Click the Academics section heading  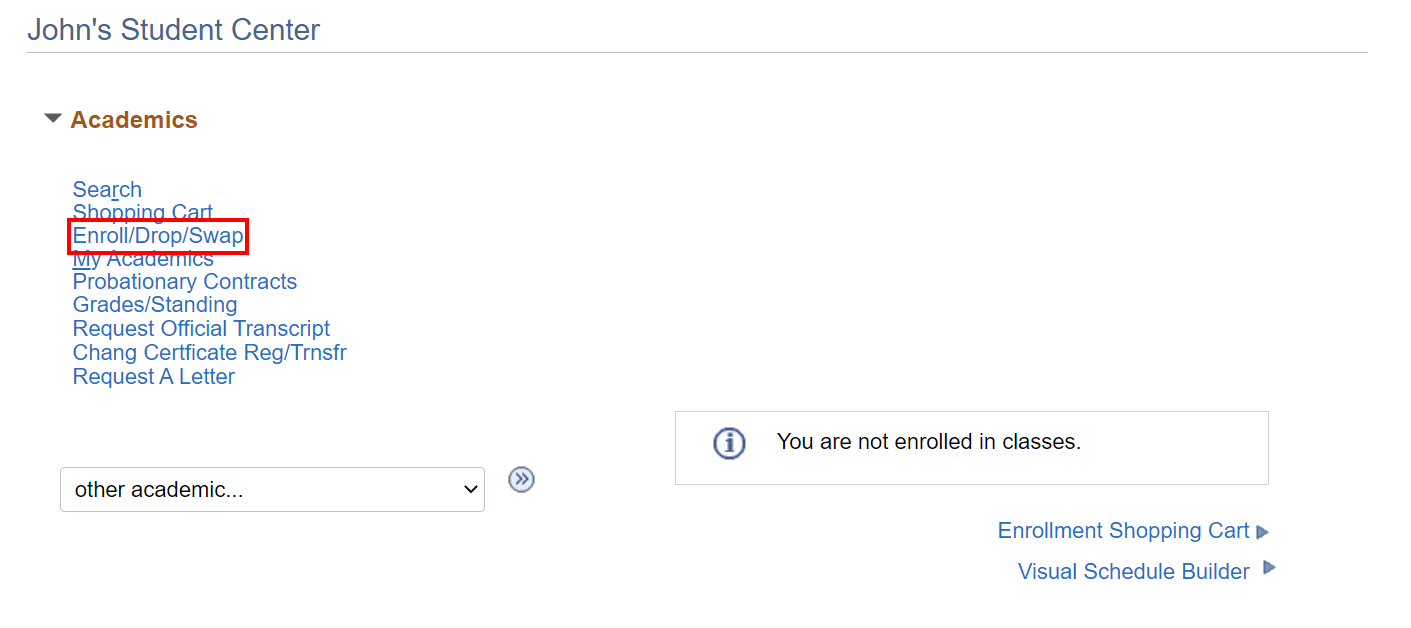[x=134, y=120]
